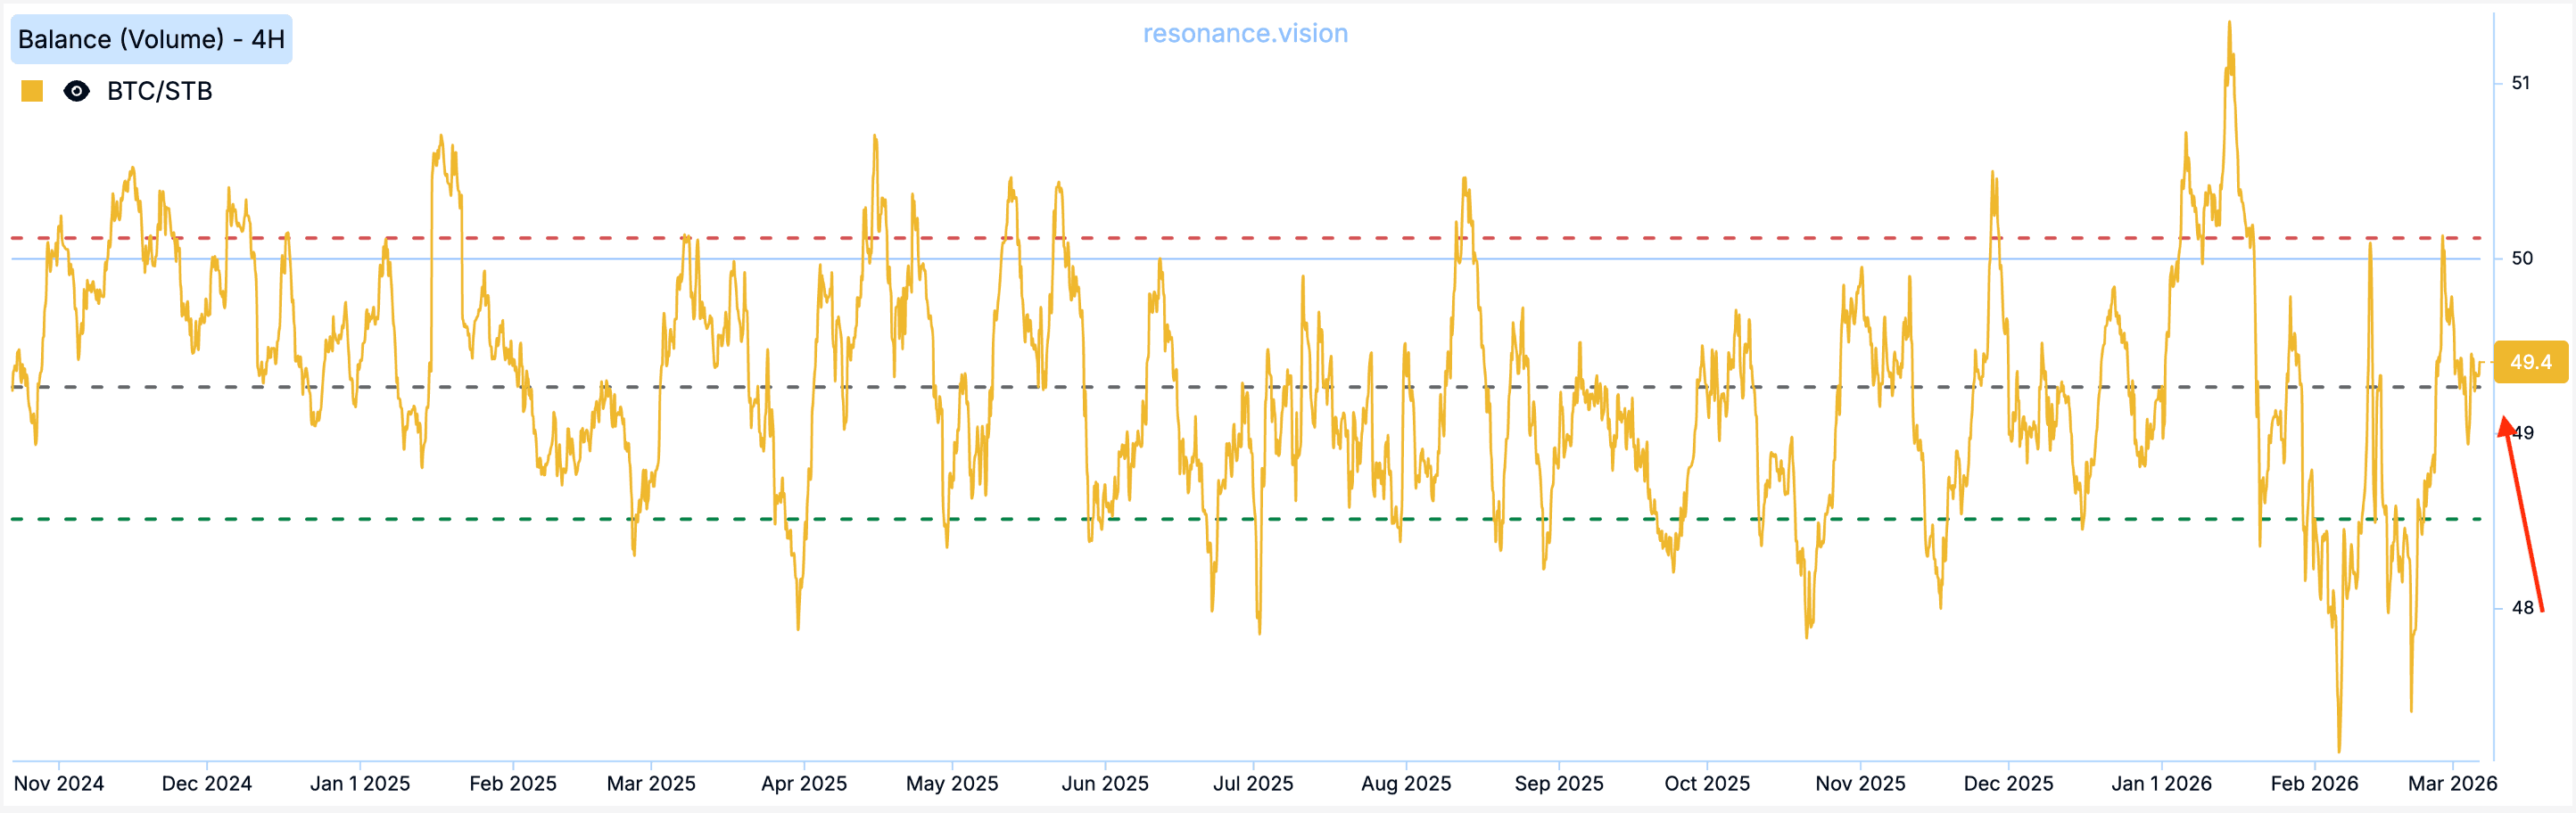
Task: Select the Jan 1 2025 date axis label
Action: coord(360,783)
